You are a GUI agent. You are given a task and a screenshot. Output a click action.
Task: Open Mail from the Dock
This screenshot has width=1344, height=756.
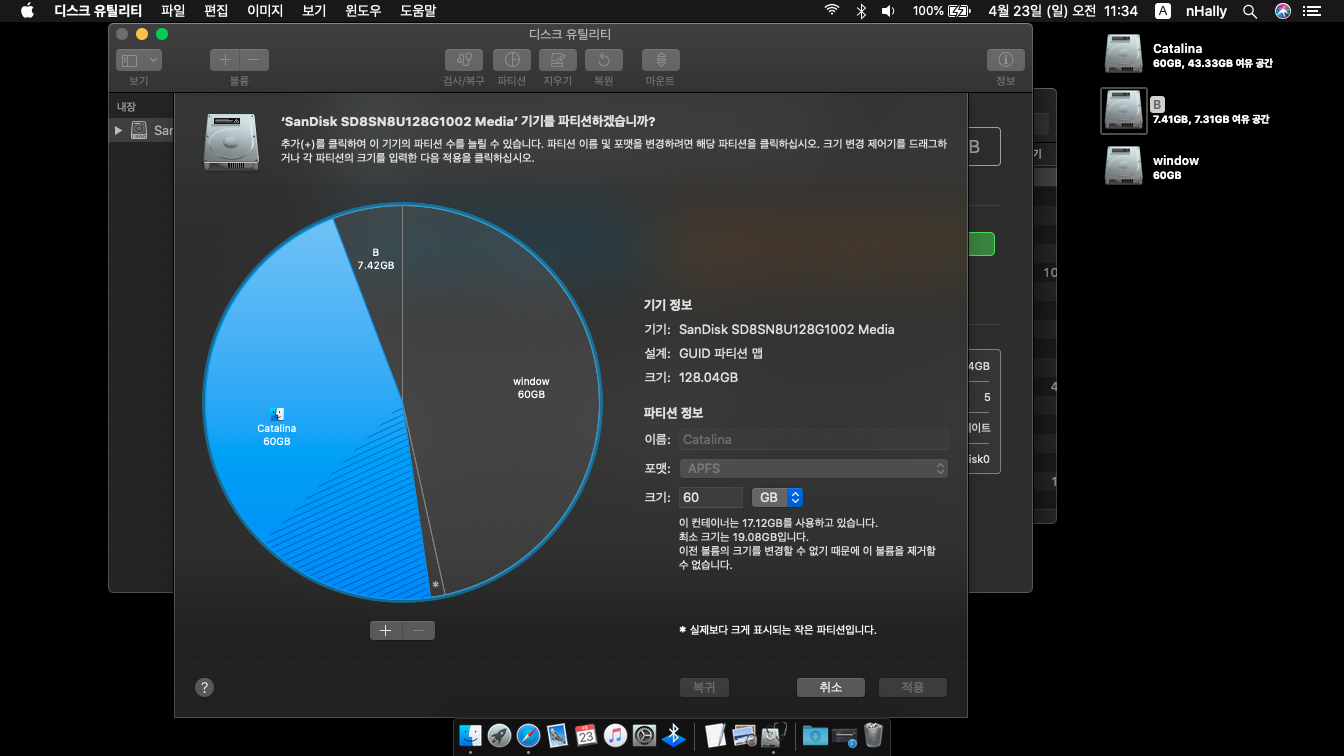[557, 735]
